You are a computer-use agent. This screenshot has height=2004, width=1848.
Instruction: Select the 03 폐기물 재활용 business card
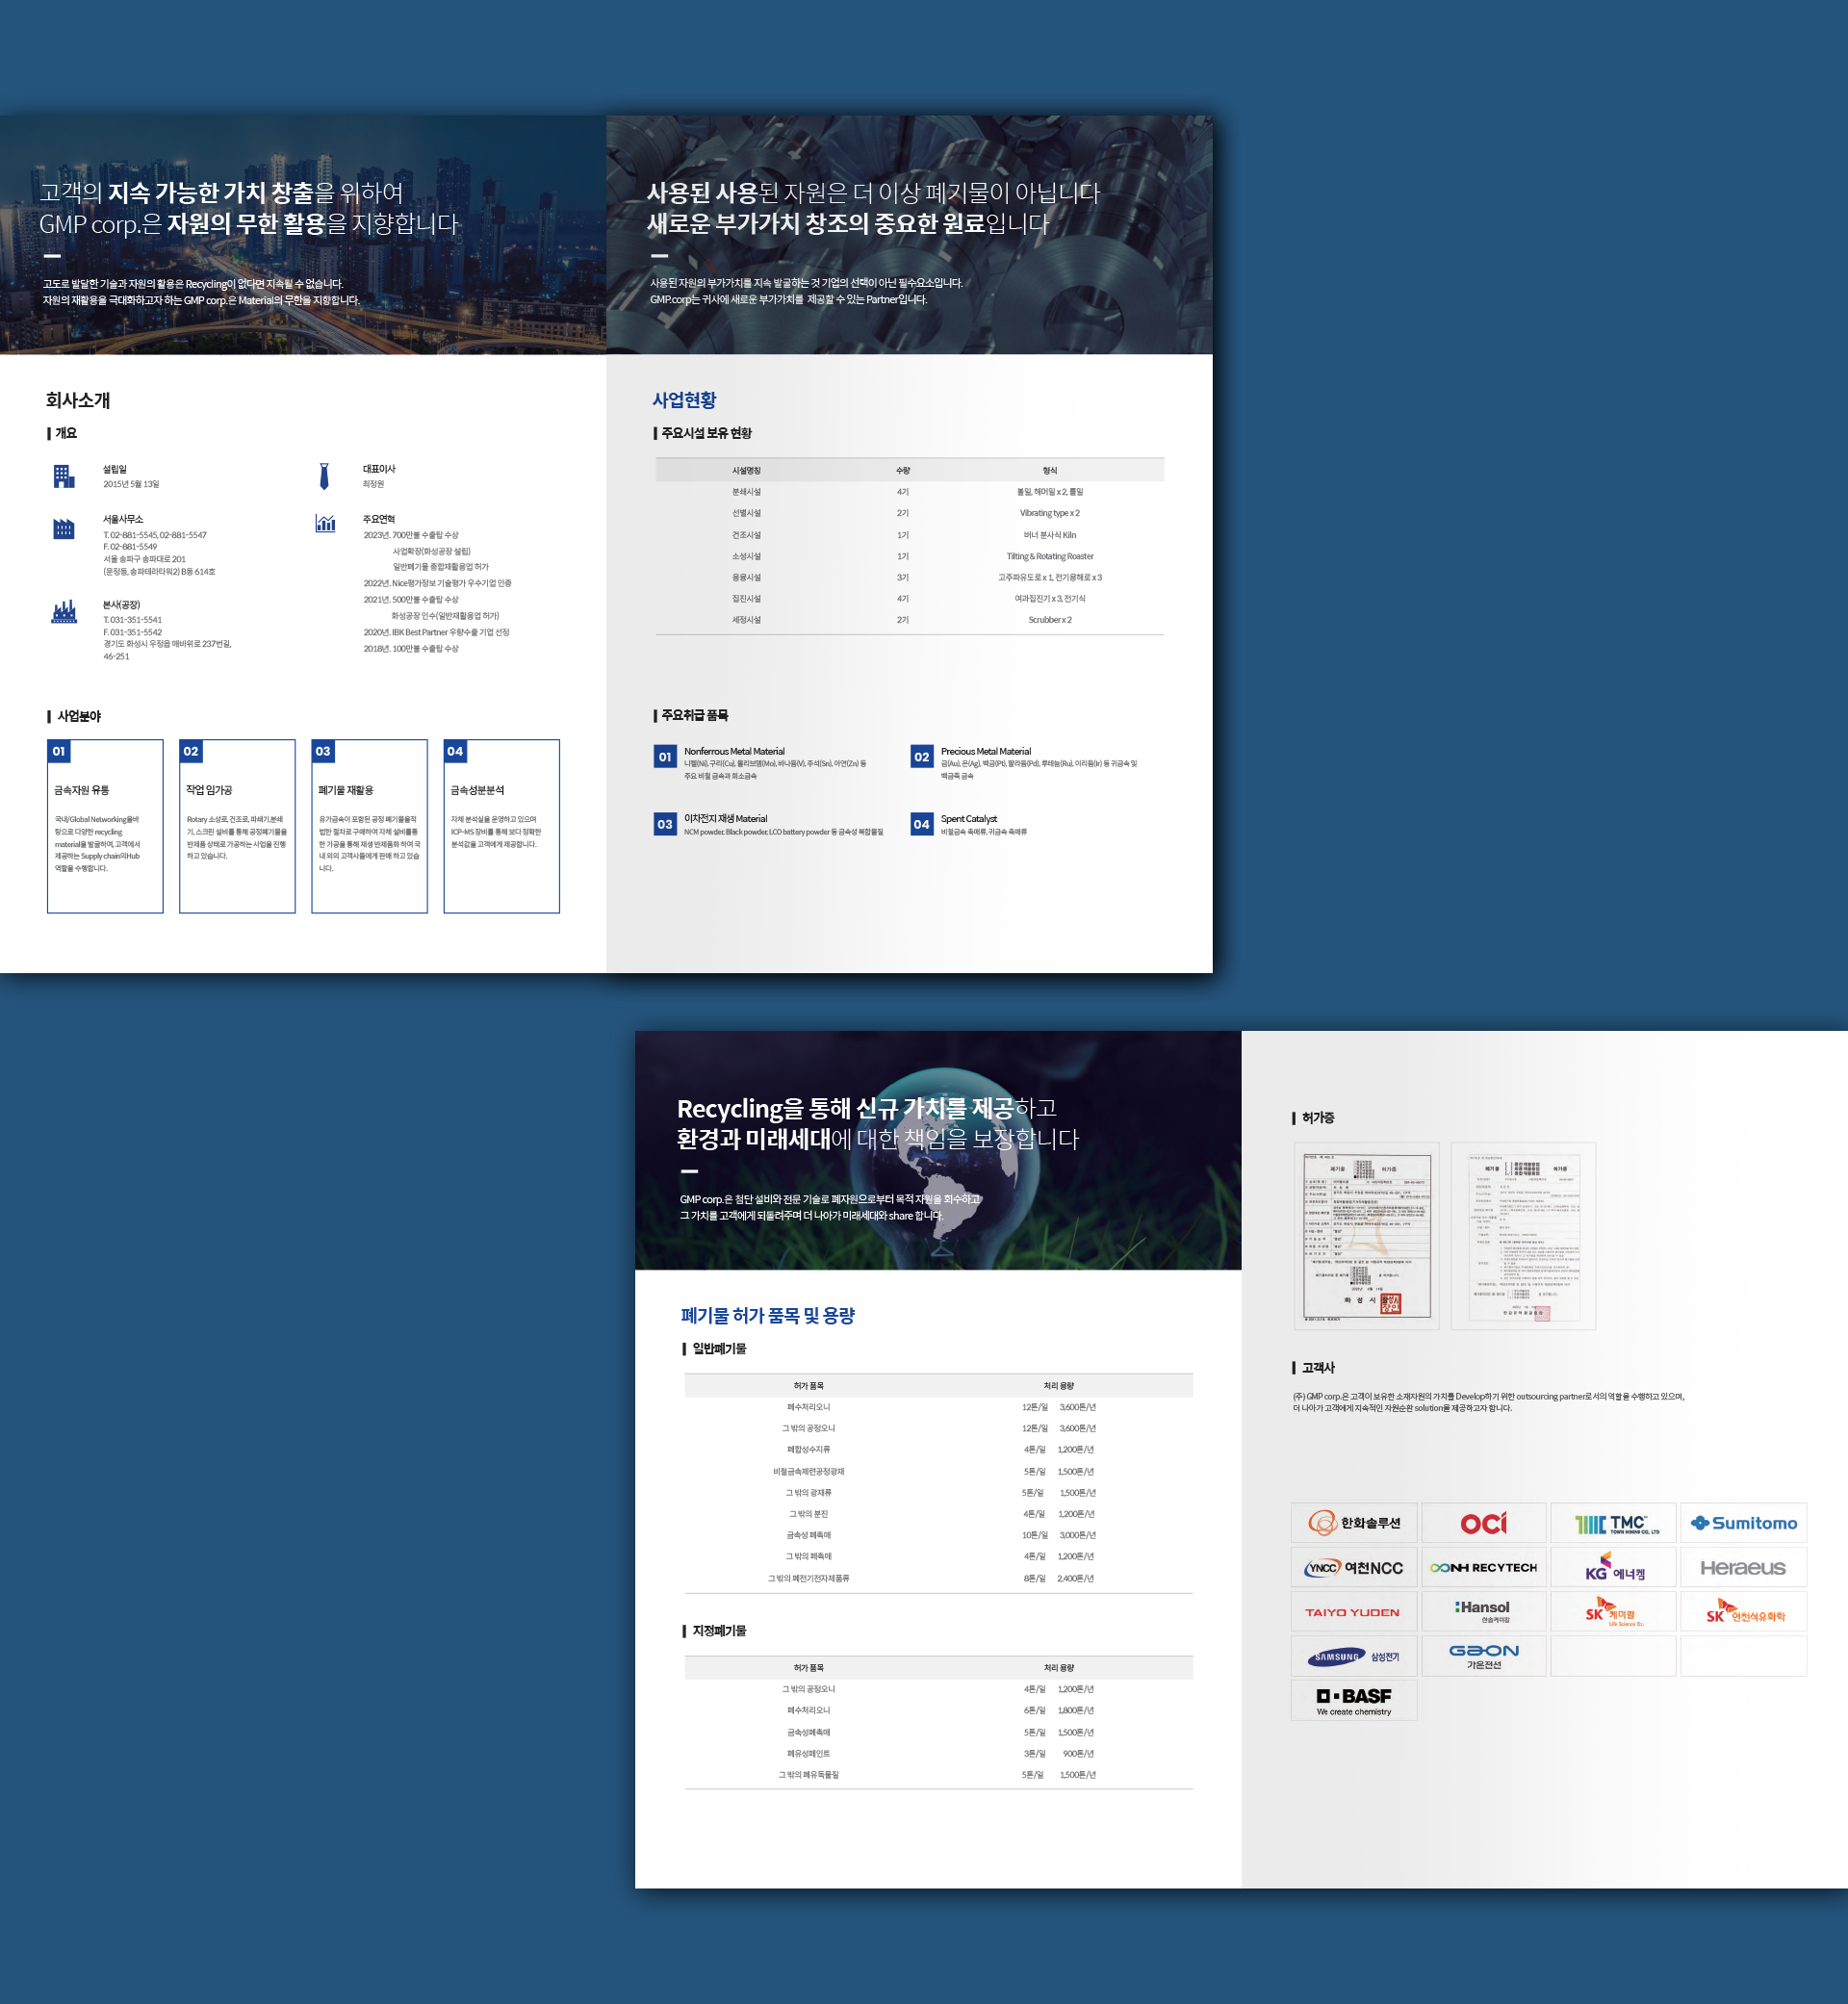point(369,826)
